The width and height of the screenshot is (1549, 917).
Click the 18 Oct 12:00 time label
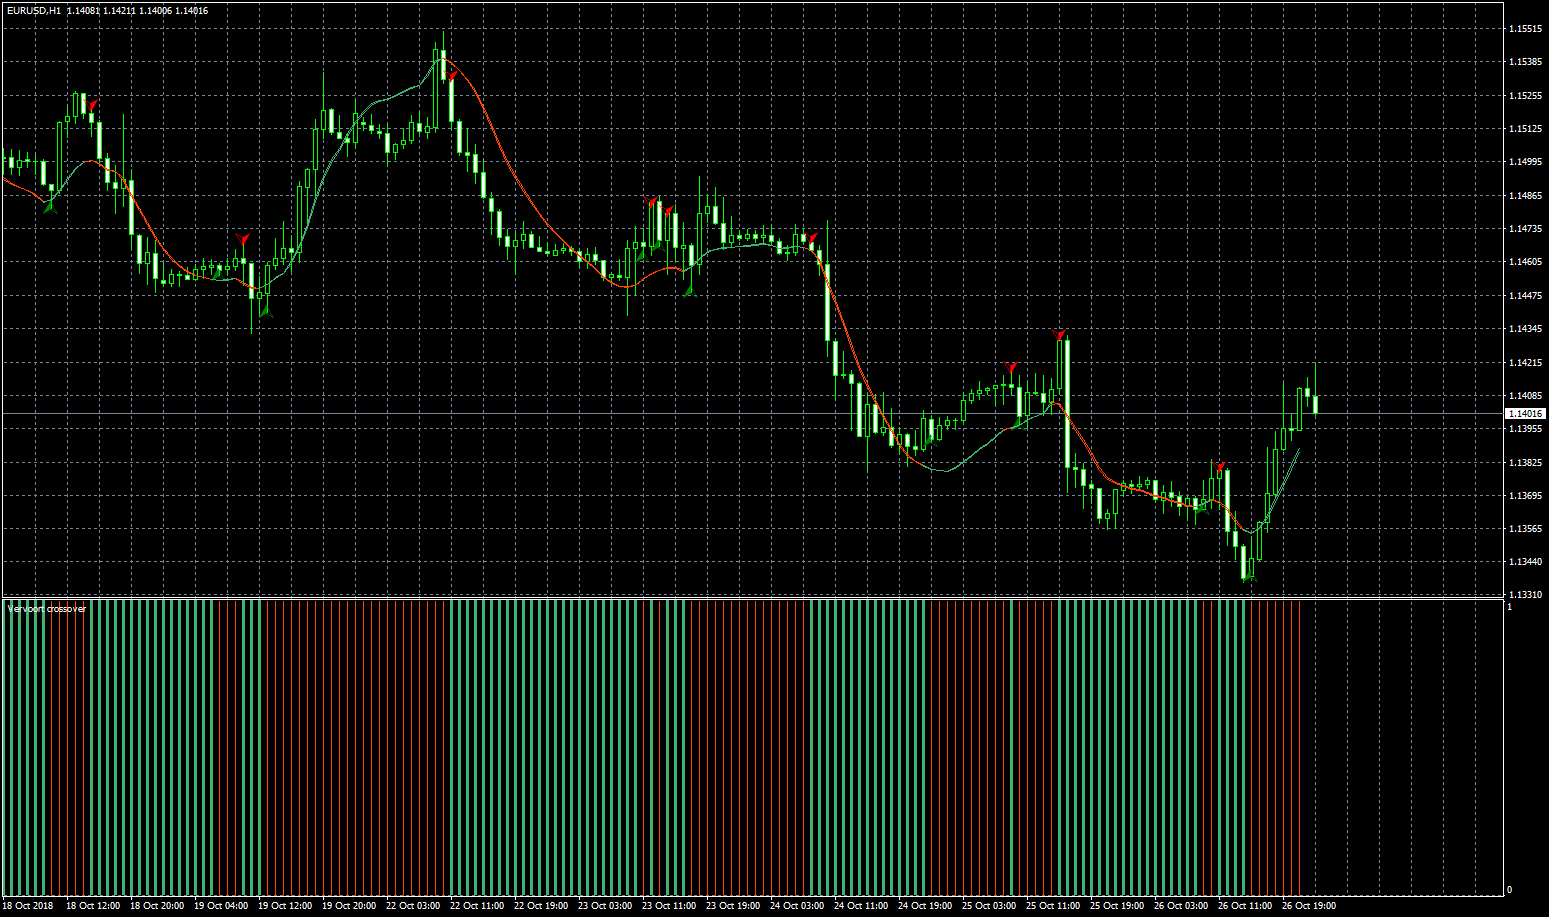coord(93,906)
